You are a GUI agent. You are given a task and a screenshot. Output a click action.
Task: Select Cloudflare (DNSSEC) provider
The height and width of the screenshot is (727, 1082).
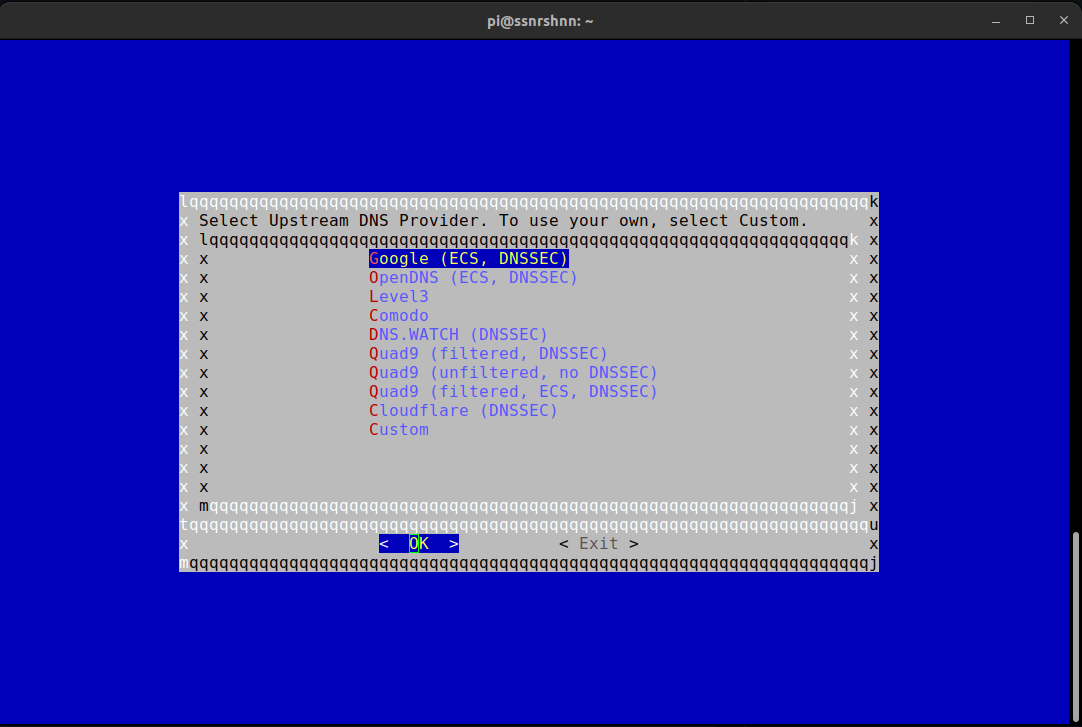[463, 410]
